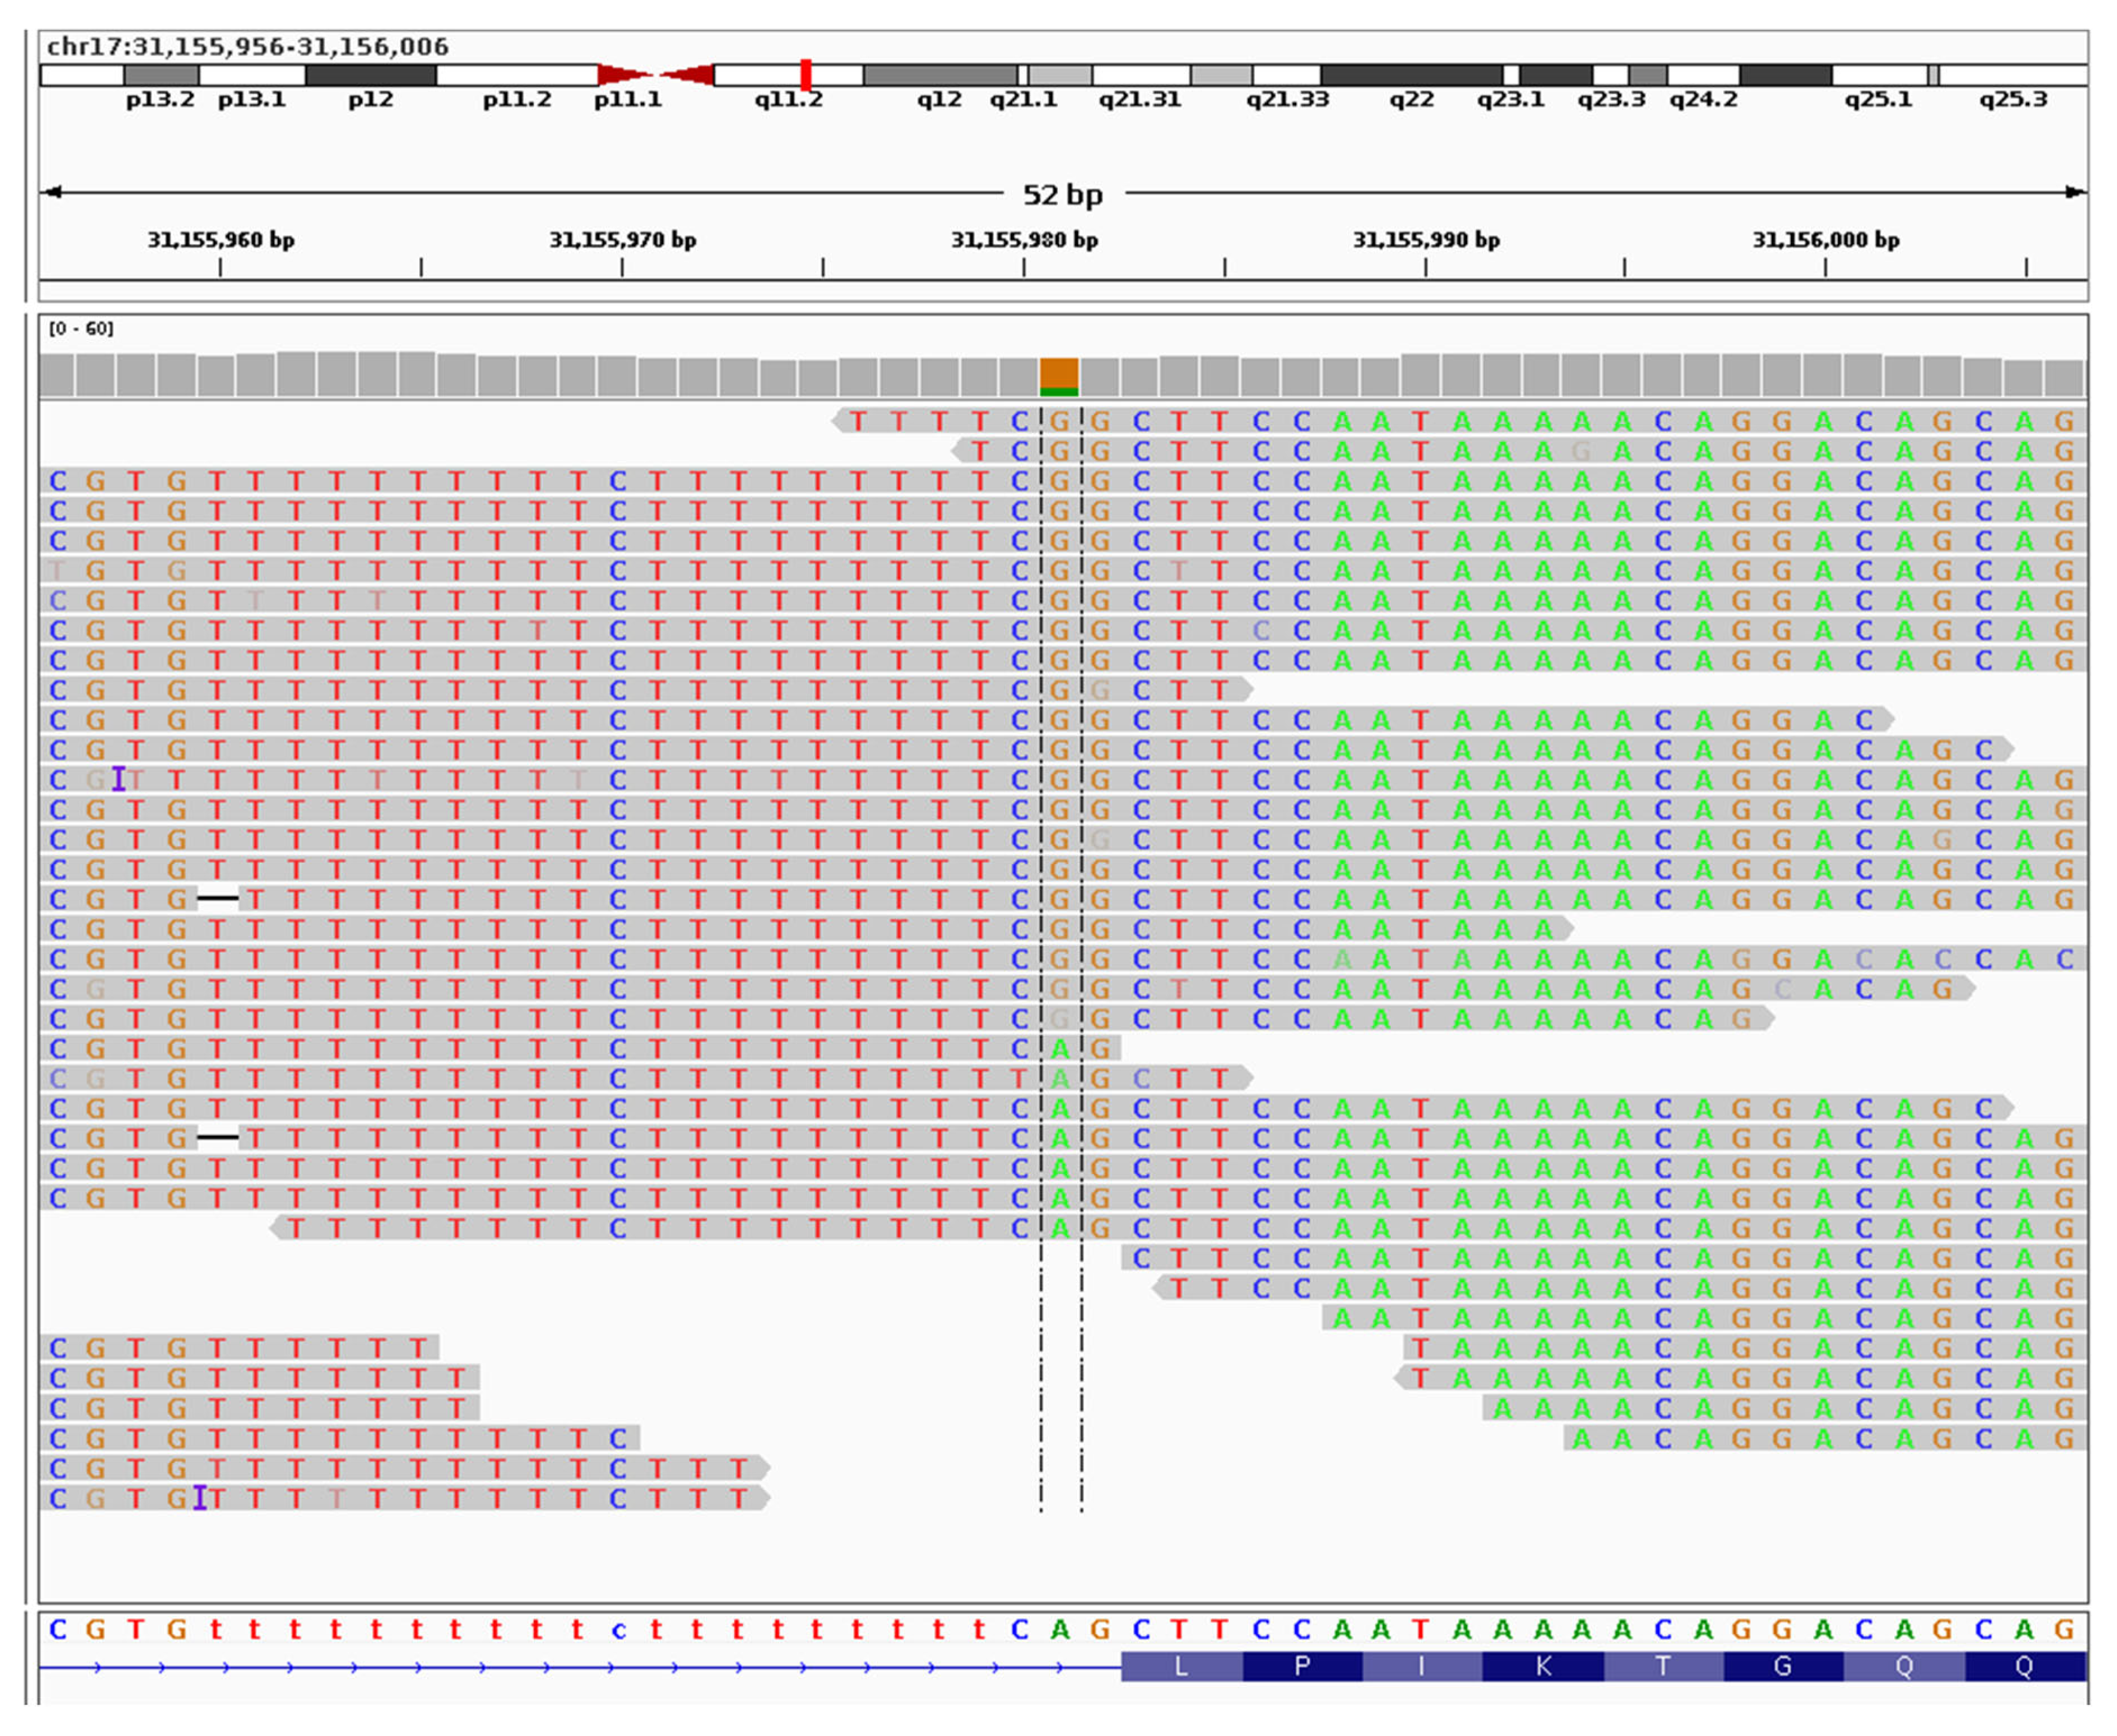The image size is (2117, 1736).
Task: Click the upper black deletion dash in the reads
Action: coord(217,899)
